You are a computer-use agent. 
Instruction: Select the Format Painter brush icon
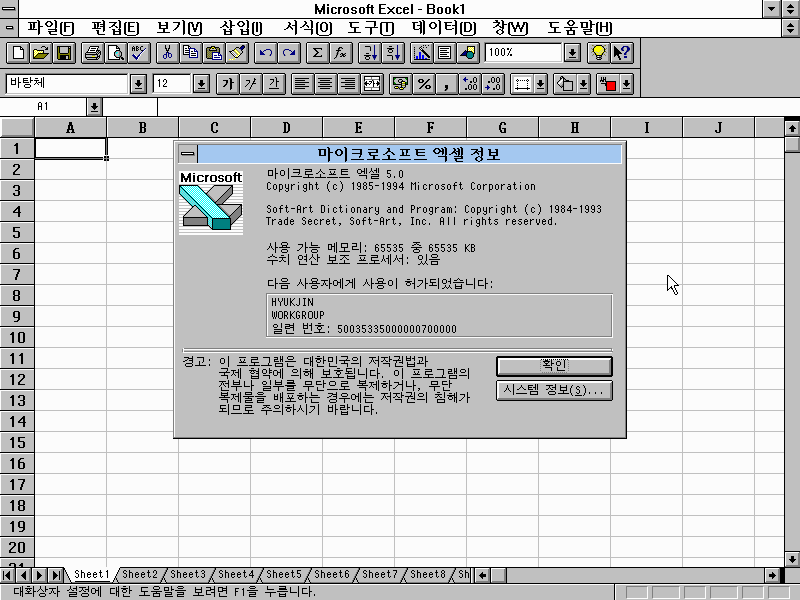[237, 53]
